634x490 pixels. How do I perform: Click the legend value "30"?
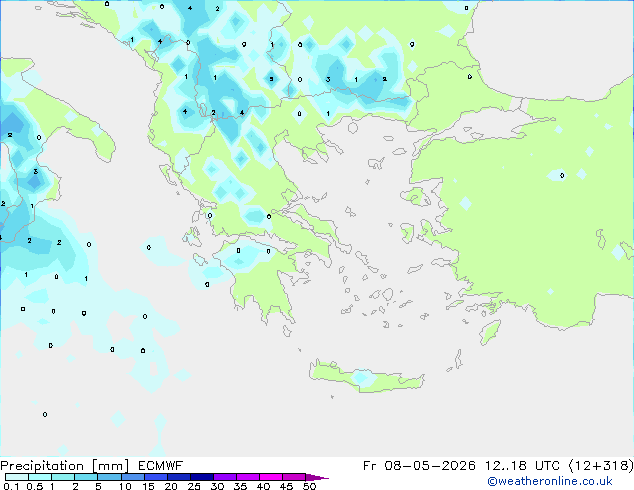pyautogui.click(x=217, y=486)
